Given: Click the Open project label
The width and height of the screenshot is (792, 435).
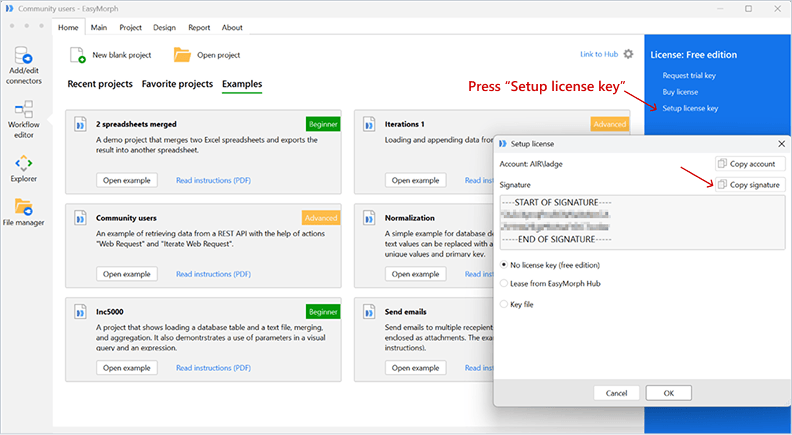Looking at the screenshot, I should [x=219, y=55].
